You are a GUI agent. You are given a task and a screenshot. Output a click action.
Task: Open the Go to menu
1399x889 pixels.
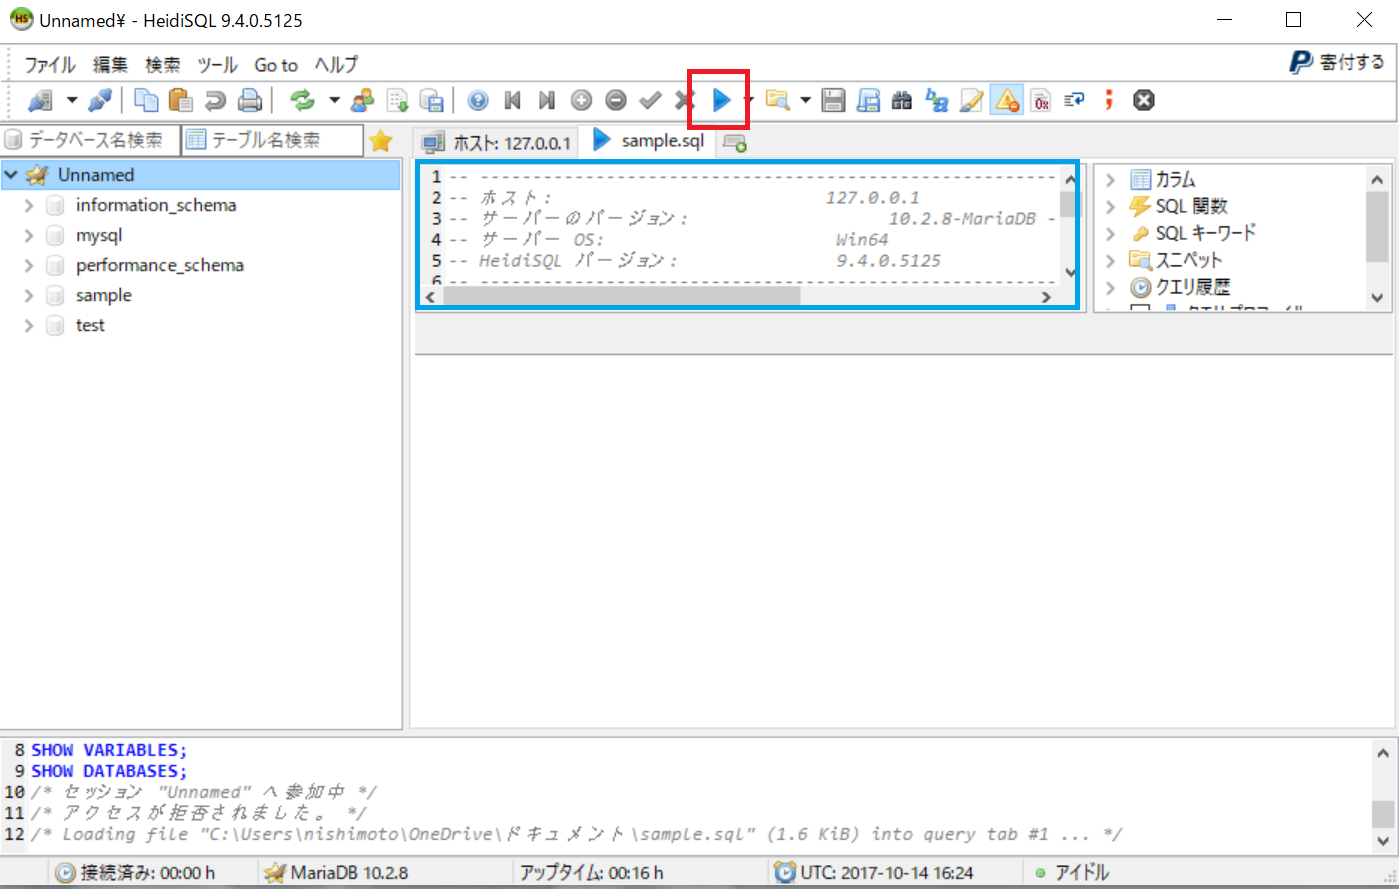tap(276, 65)
